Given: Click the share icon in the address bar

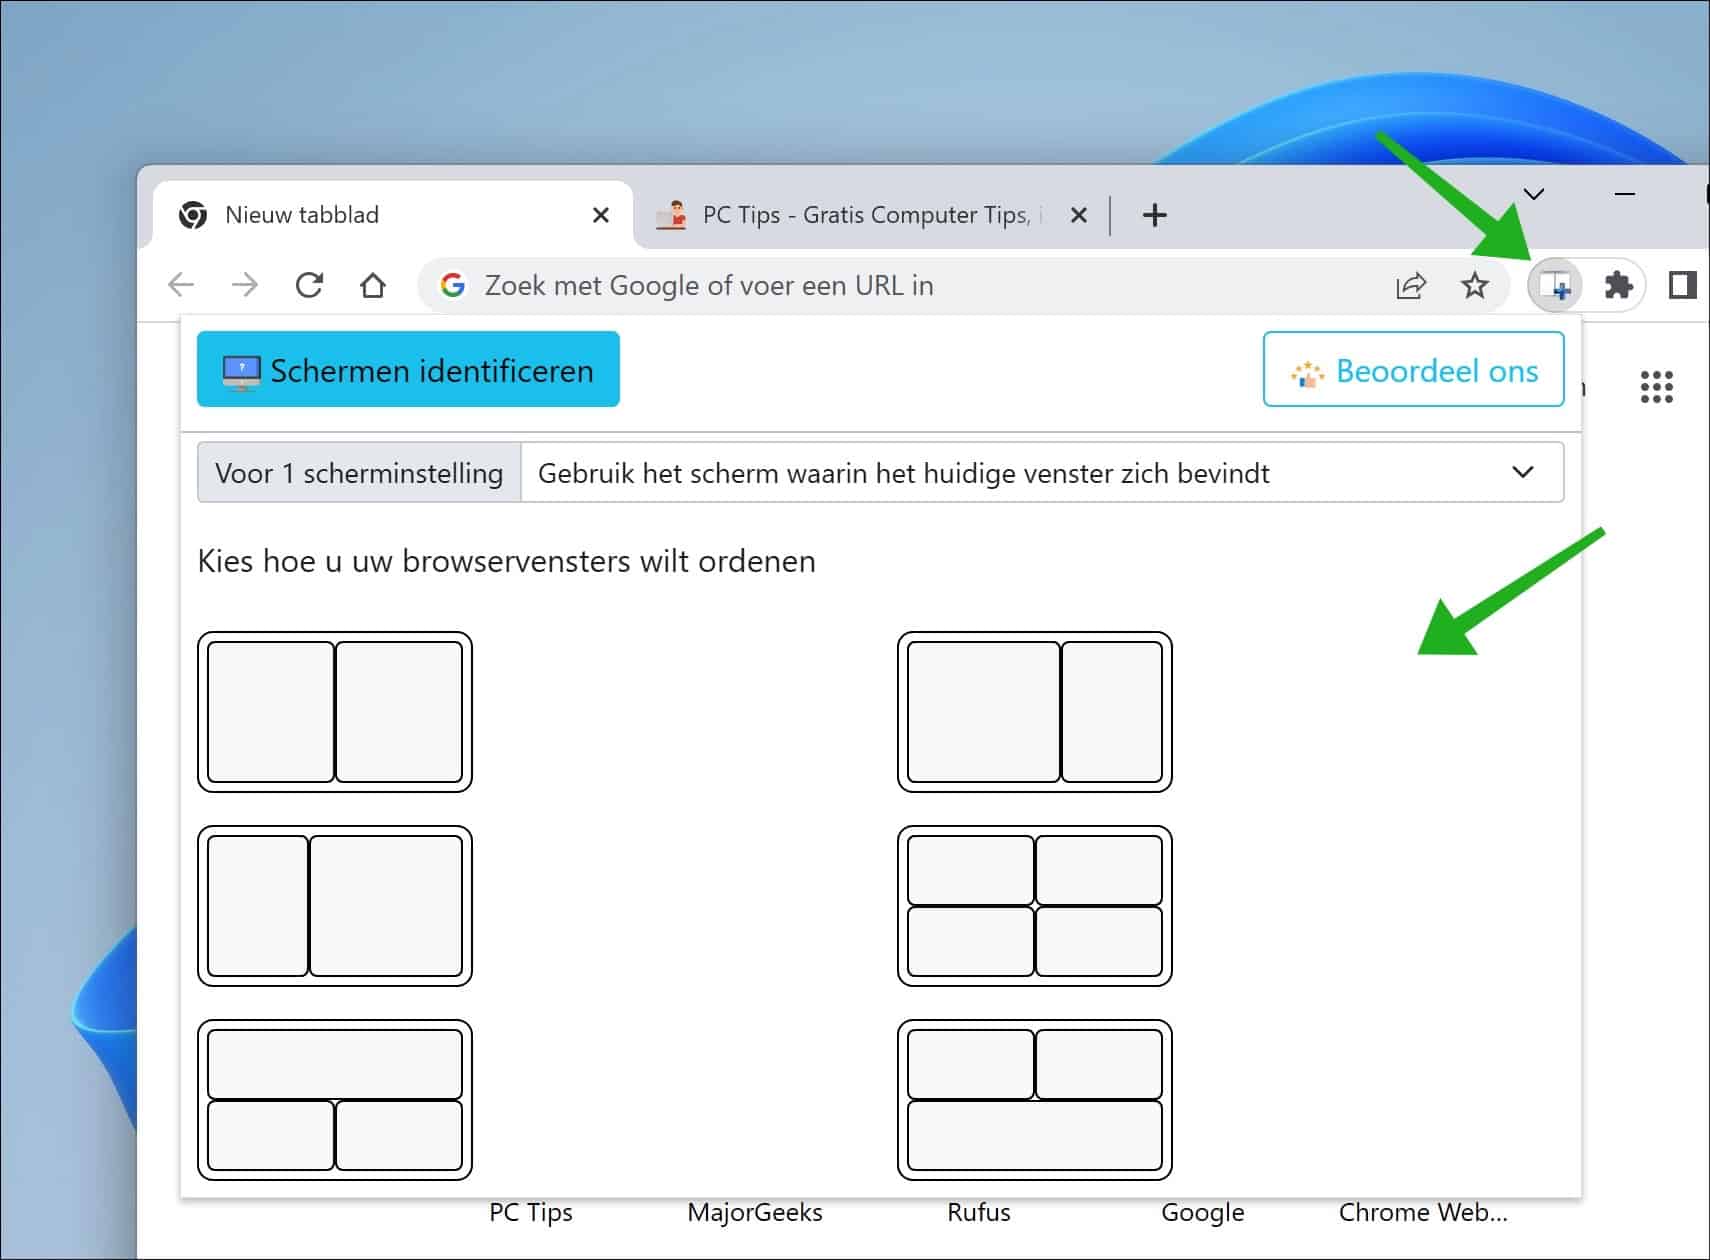Looking at the screenshot, I should pyautogui.click(x=1410, y=285).
